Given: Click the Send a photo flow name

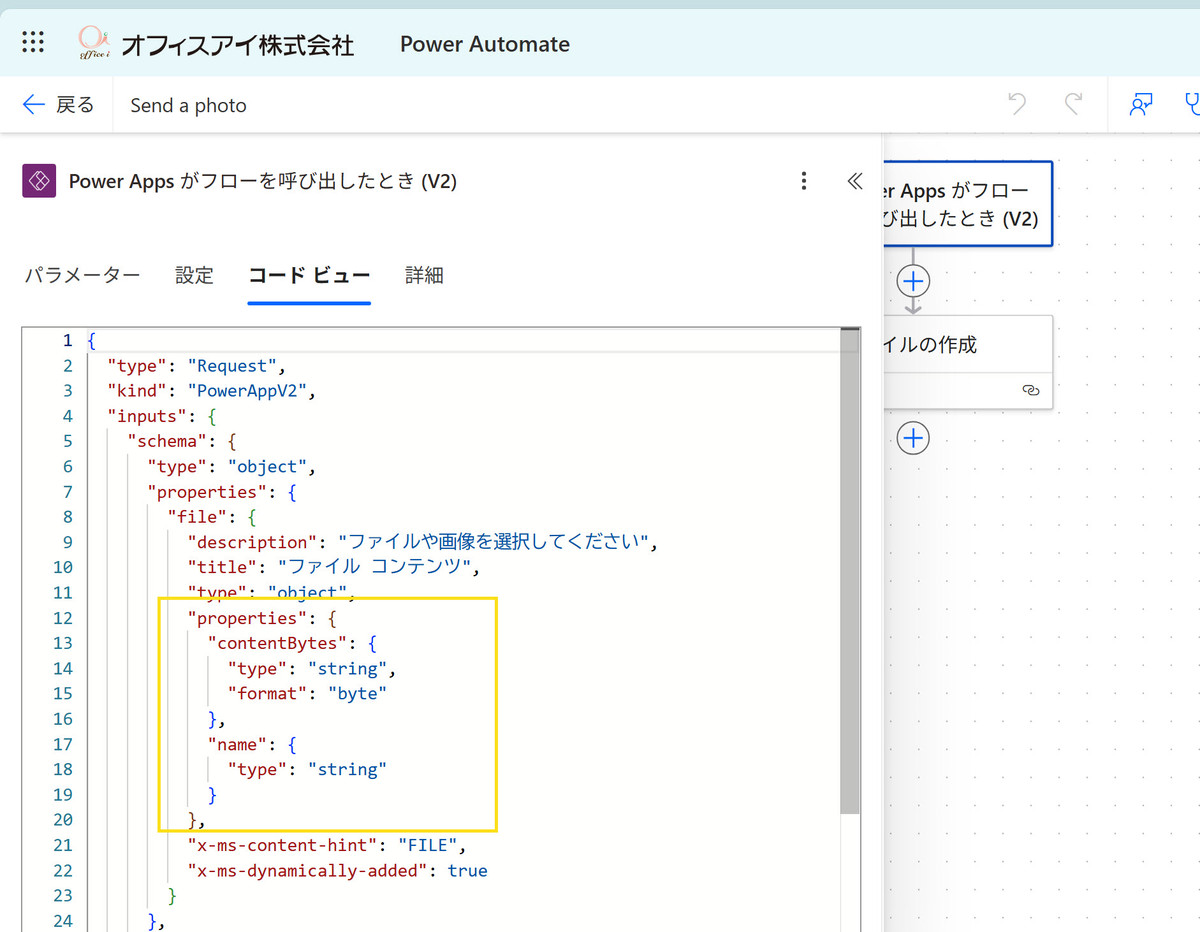Looking at the screenshot, I should [188, 105].
